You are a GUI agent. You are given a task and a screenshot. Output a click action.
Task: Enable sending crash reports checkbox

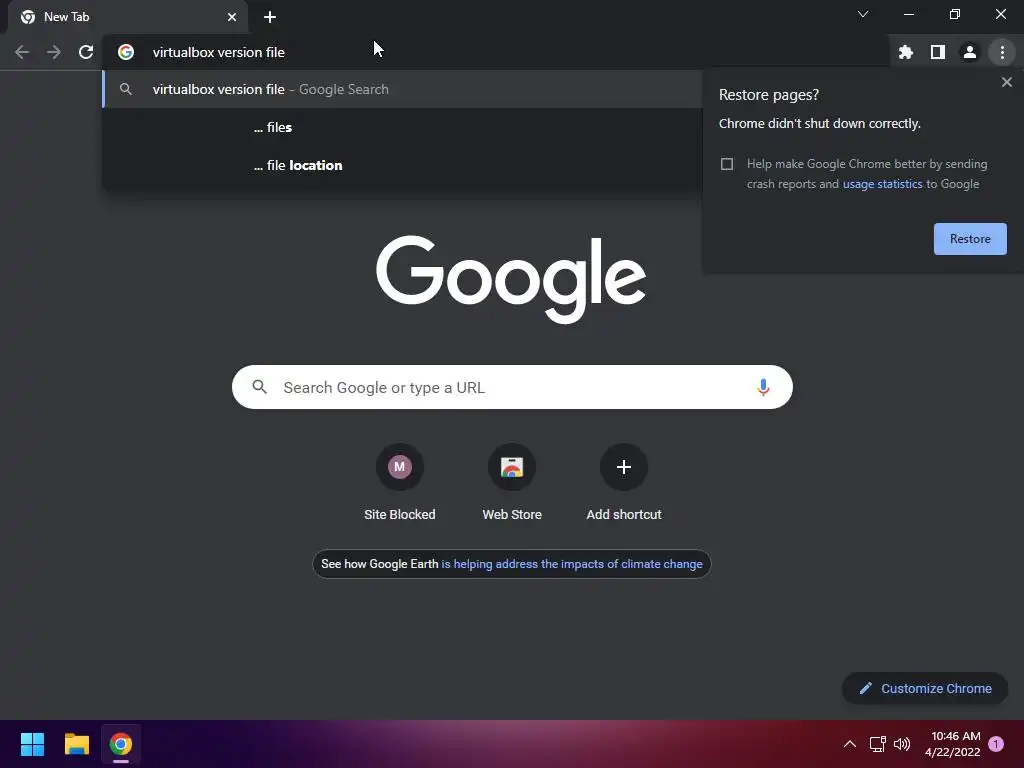click(x=727, y=164)
